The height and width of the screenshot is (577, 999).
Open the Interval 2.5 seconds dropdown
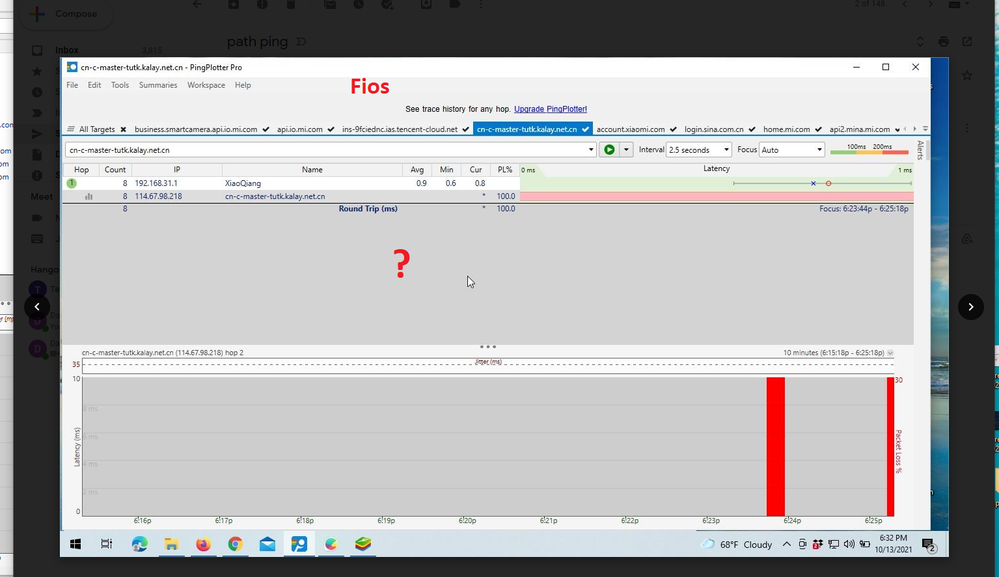699,150
